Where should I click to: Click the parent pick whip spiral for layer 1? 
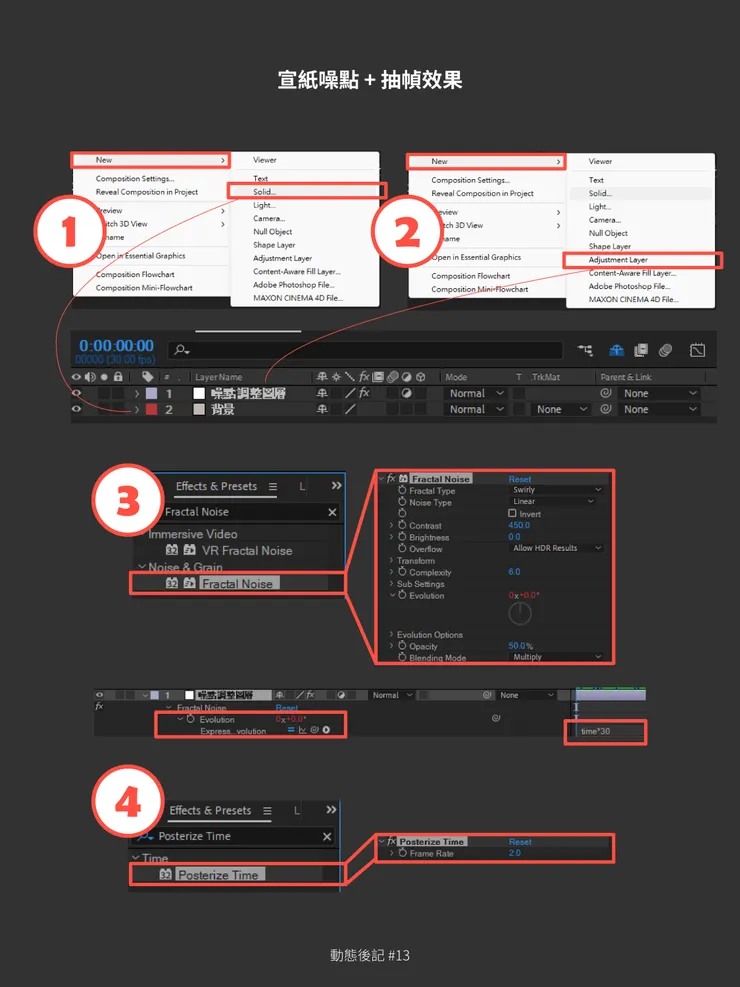pos(605,393)
